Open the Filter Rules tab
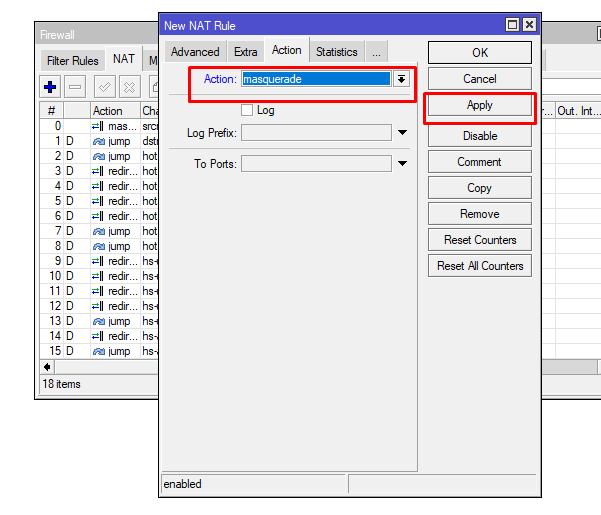Image resolution: width=601 pixels, height=515 pixels. click(x=73, y=61)
